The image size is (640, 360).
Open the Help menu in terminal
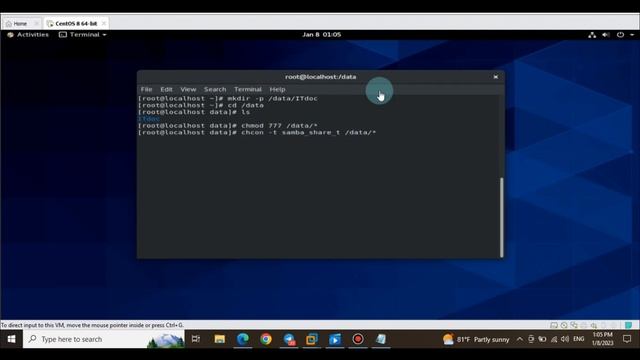click(x=277, y=89)
